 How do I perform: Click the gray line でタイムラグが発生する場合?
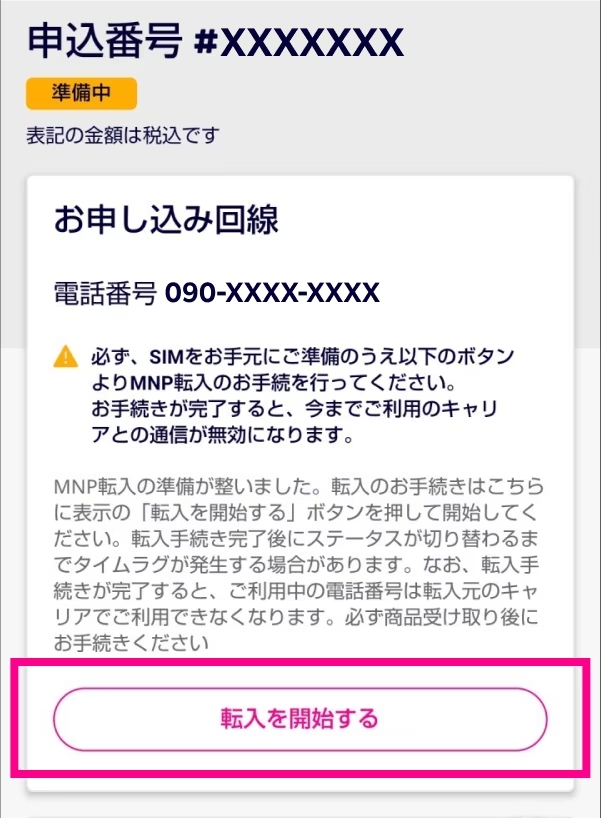[296, 565]
